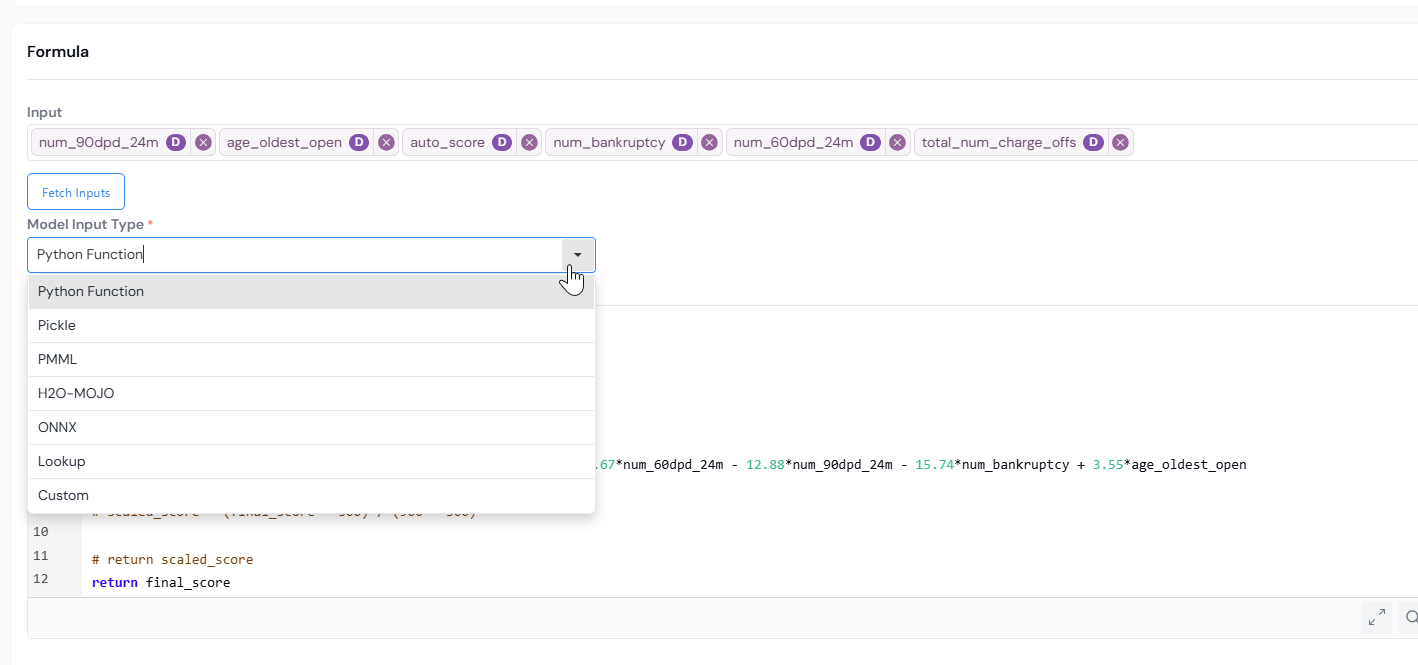Click the Model Input Type text field
Screen dimensions: 1418x665
(295, 255)
